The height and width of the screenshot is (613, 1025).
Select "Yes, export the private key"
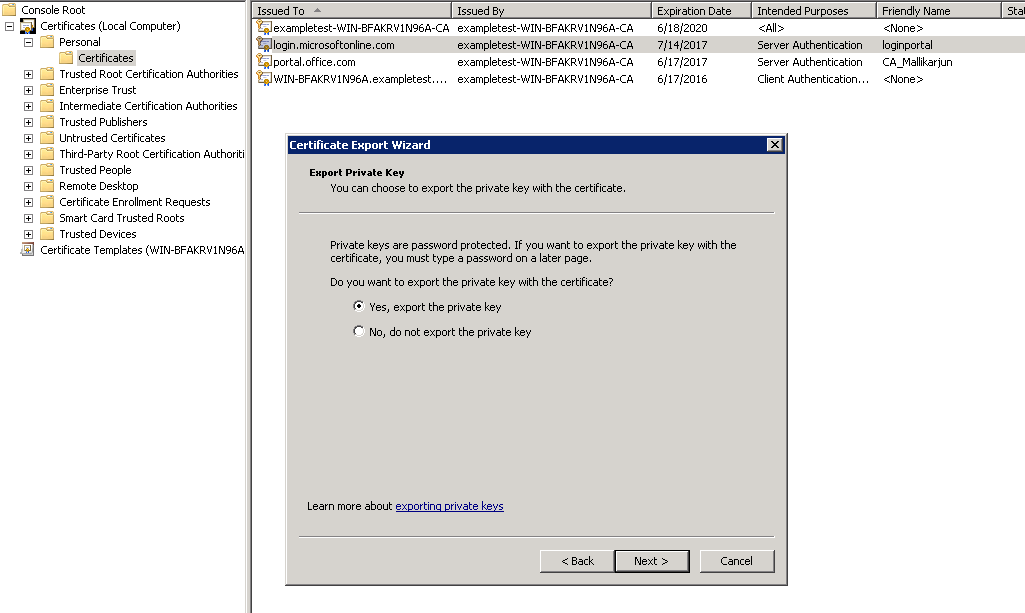358,306
